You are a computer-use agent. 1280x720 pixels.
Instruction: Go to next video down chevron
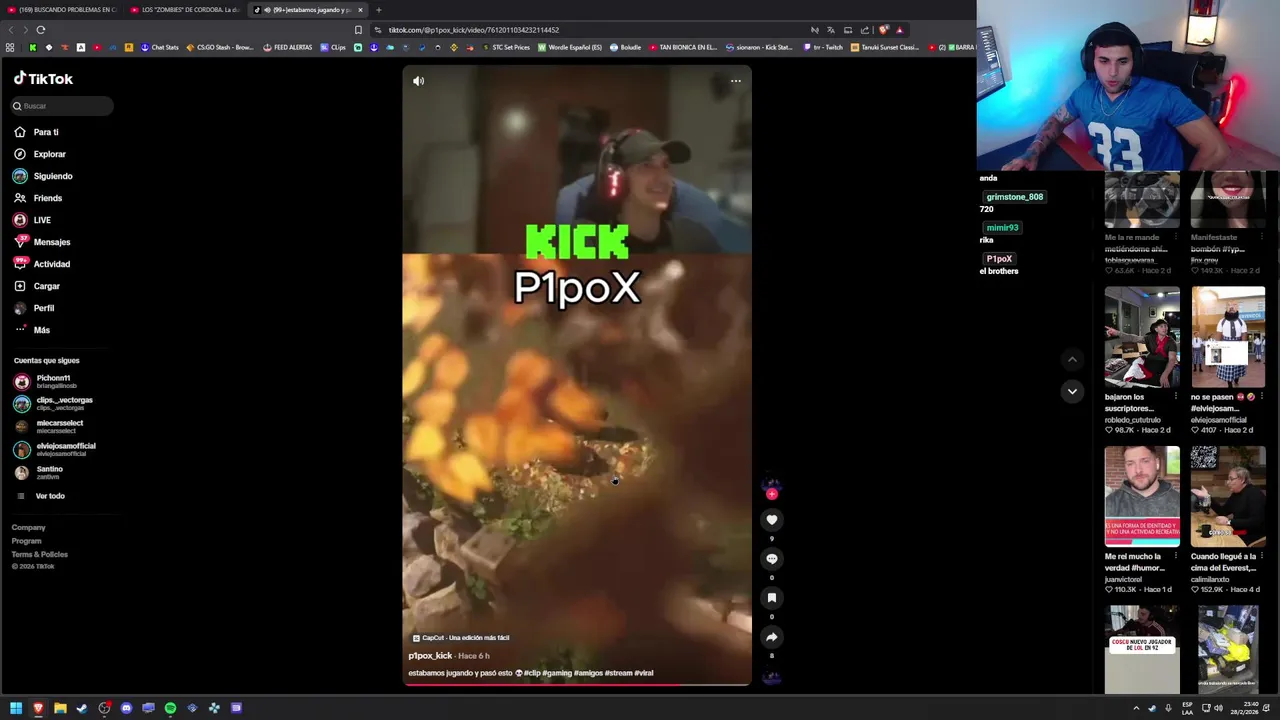(x=1072, y=391)
